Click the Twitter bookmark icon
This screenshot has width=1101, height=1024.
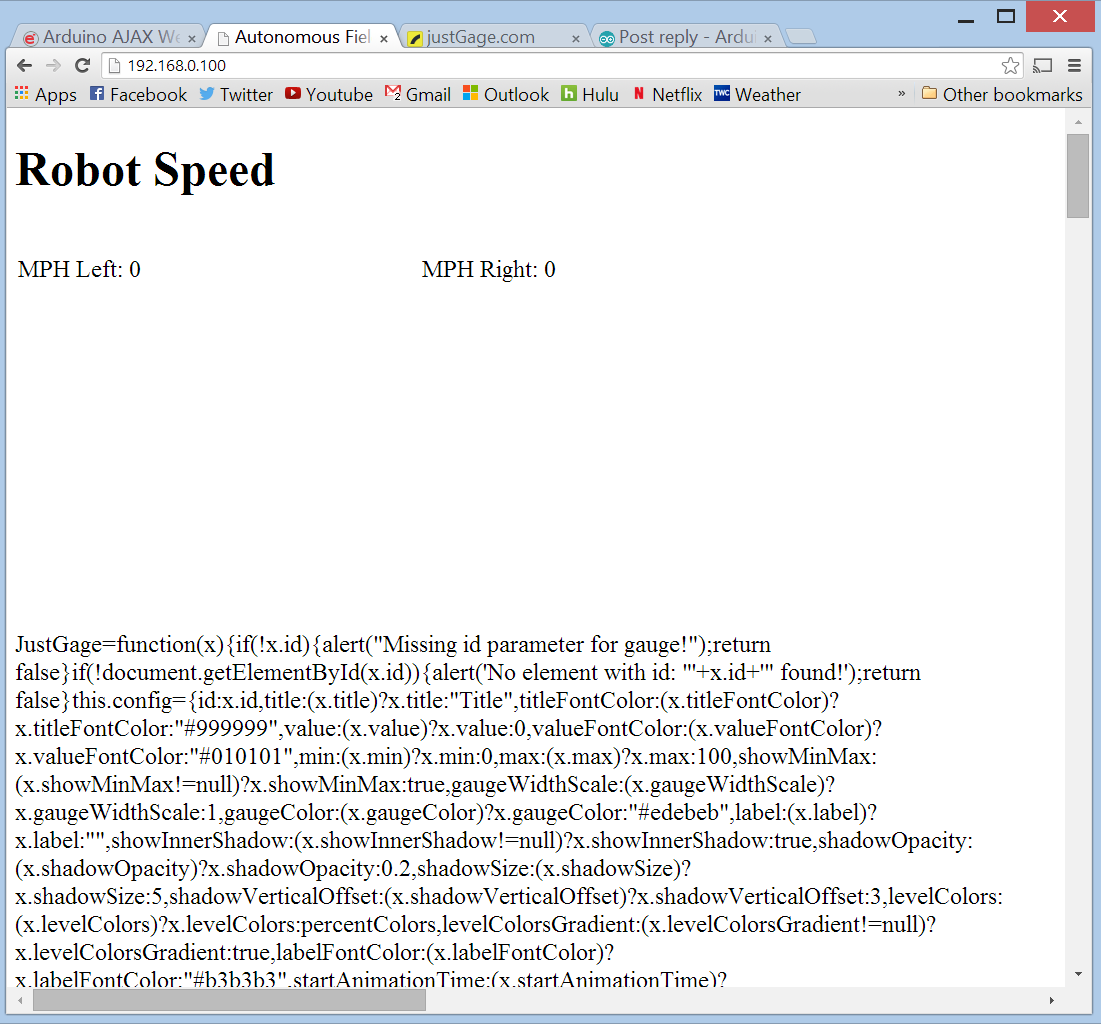(207, 94)
